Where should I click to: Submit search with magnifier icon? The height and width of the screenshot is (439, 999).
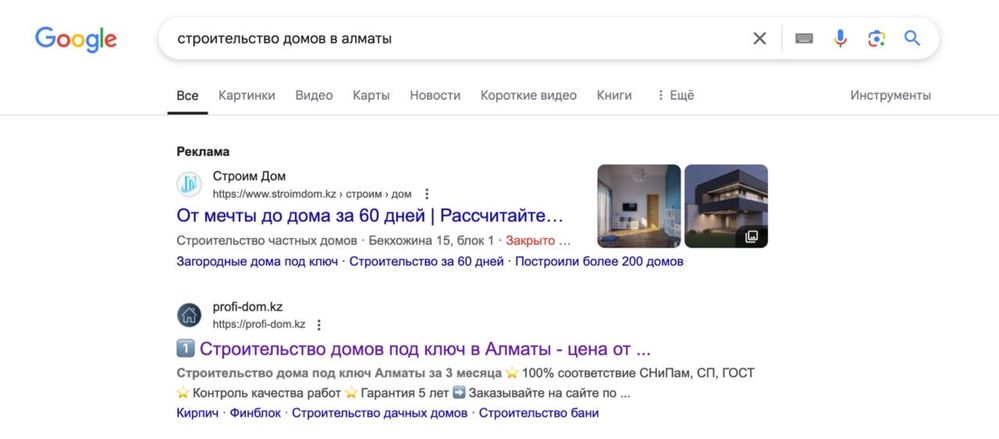pyautogui.click(x=912, y=39)
